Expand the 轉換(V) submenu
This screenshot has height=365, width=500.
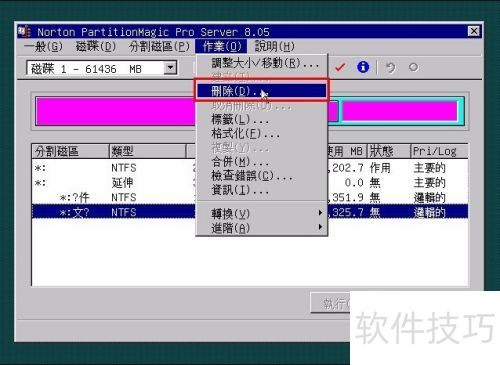pyautogui.click(x=261, y=213)
